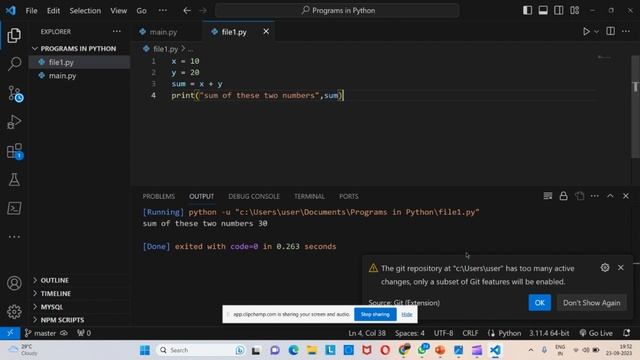The width and height of the screenshot is (640, 360).
Task: Open the Windows Start menu
Action: 144,350
